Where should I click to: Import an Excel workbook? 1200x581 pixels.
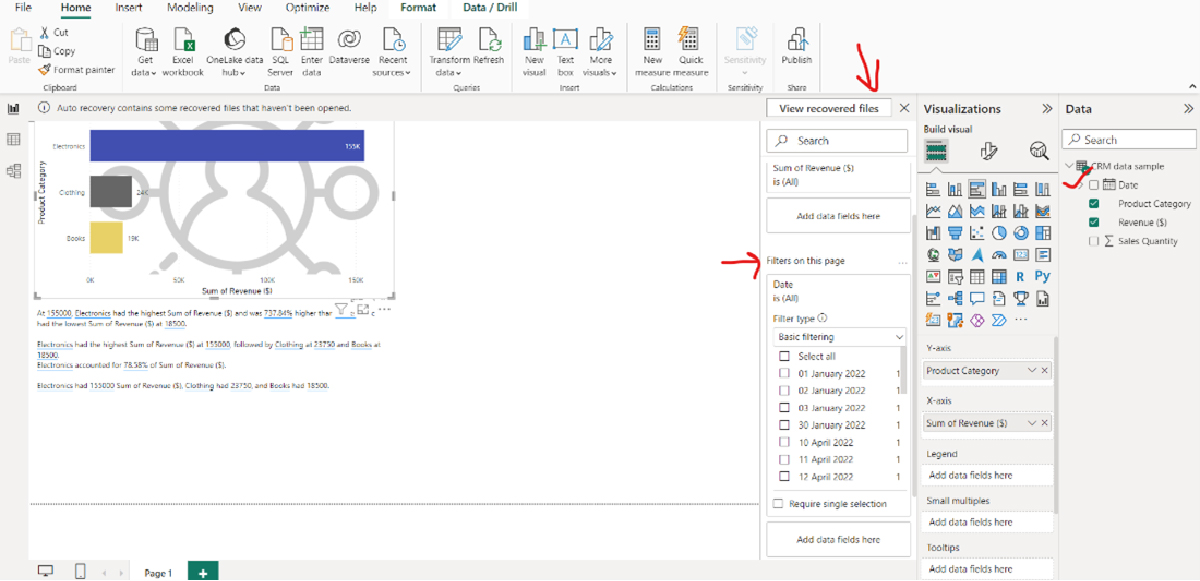[x=183, y=51]
